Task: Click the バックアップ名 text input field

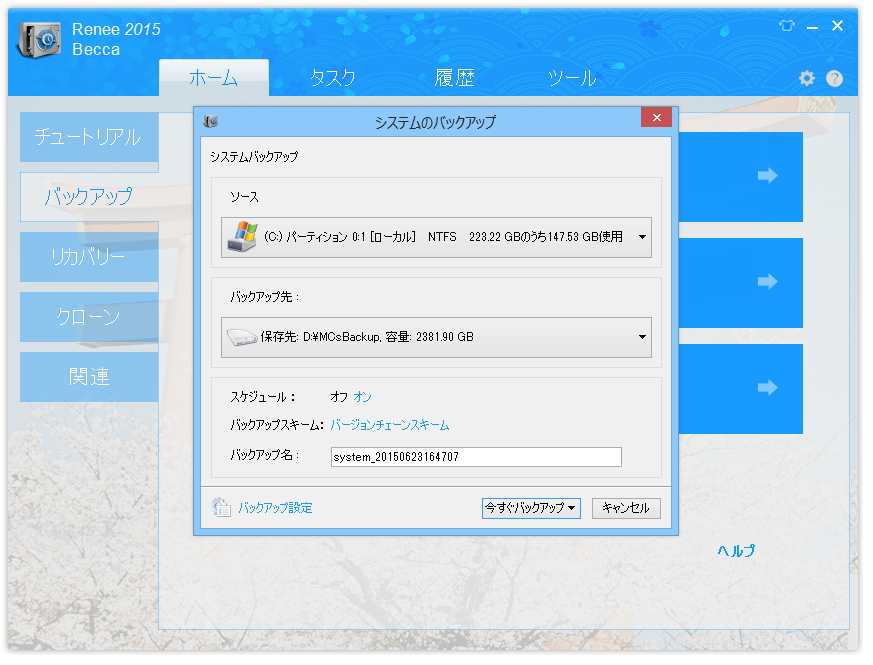Action: pyautogui.click(x=476, y=456)
